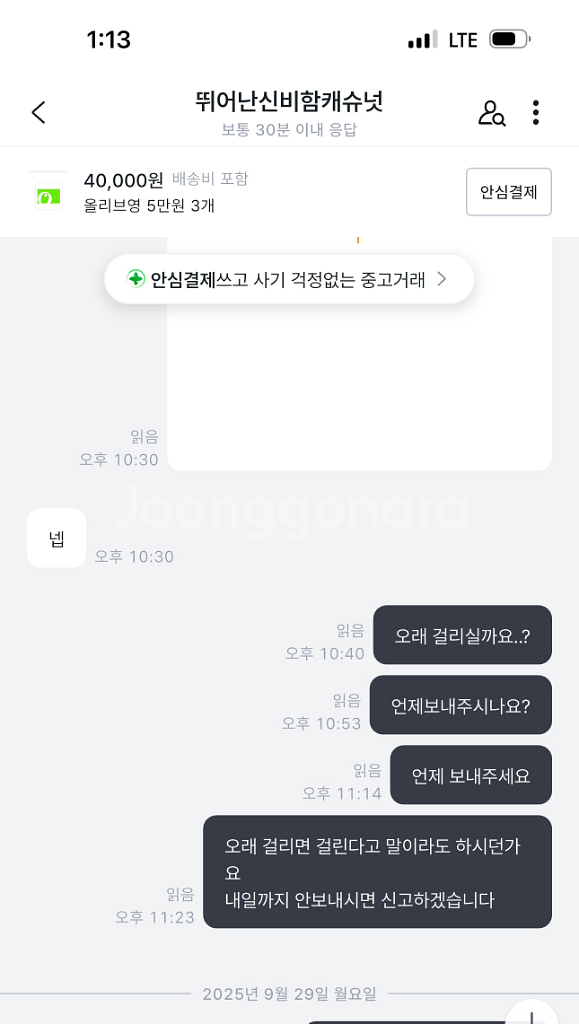This screenshot has height=1024, width=579.
Task: Open the three-dot overflow menu
Action: [x=536, y=112]
